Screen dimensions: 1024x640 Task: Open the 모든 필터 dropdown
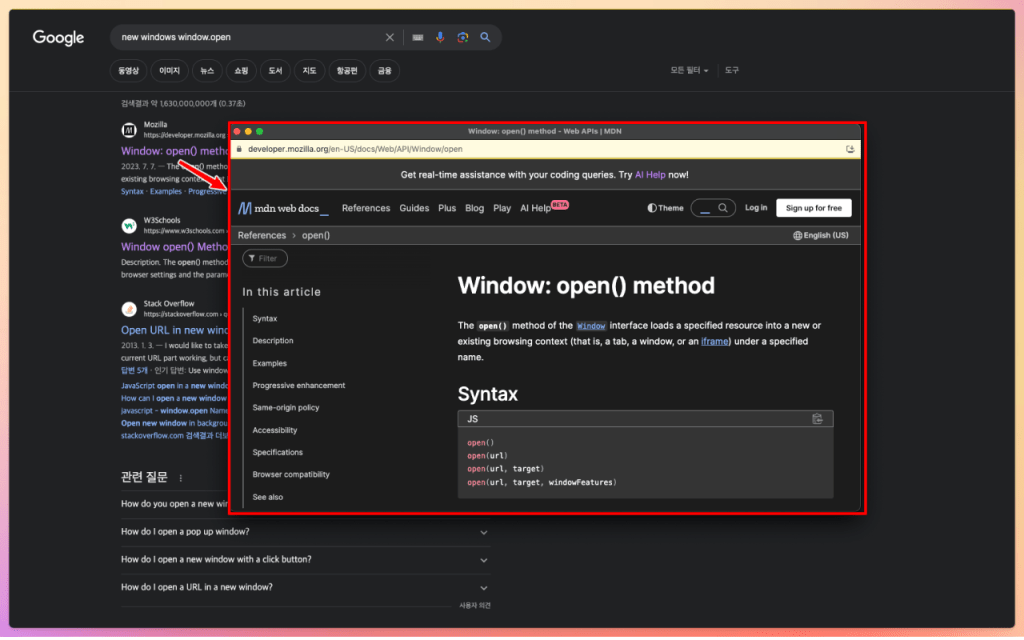[x=689, y=71]
